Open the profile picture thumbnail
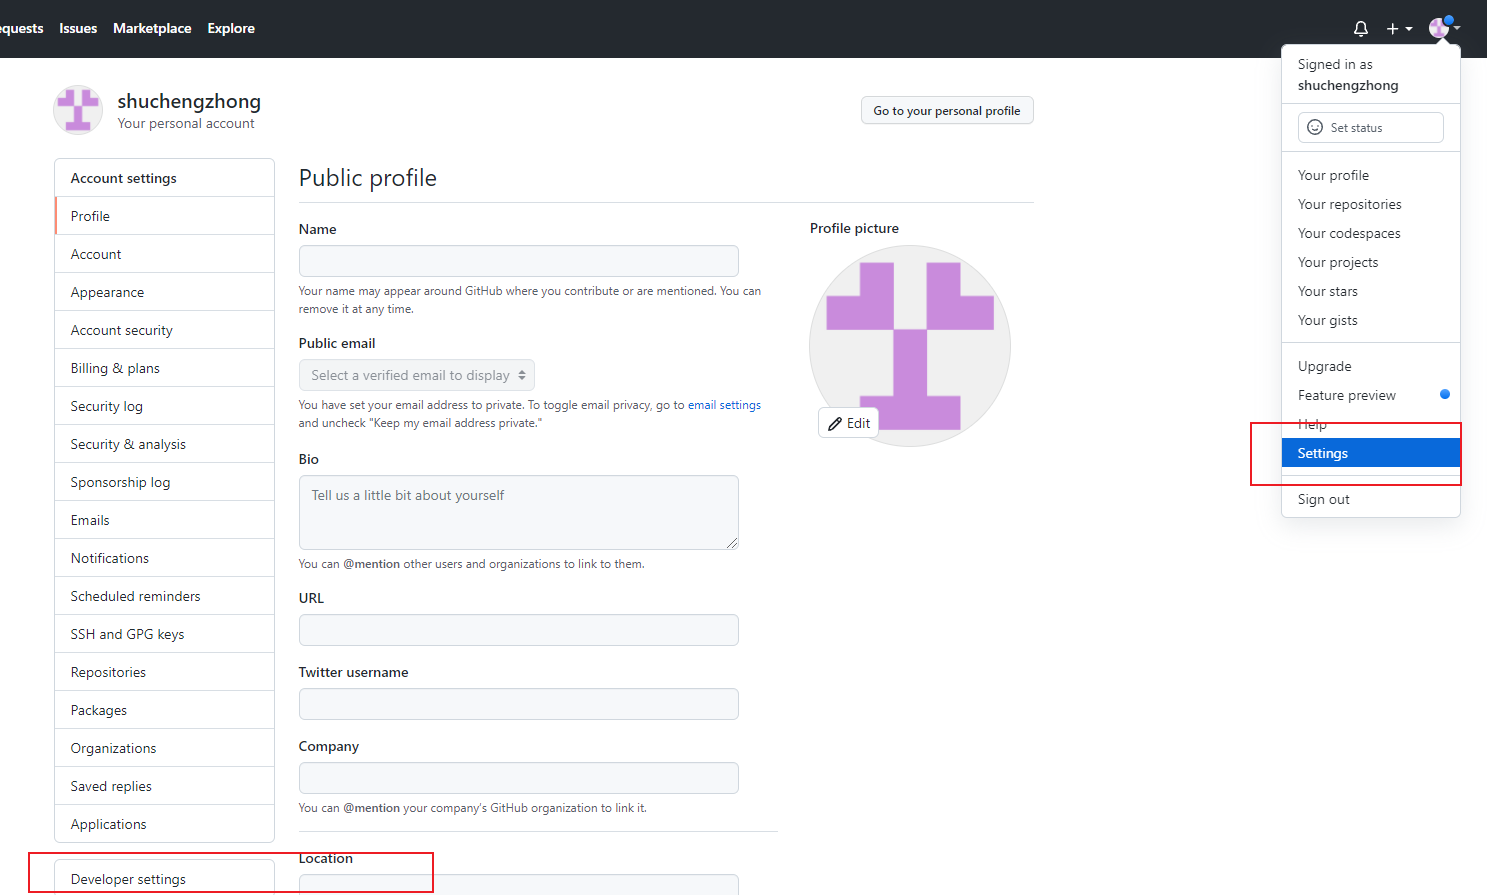The image size is (1487, 895). [909, 345]
